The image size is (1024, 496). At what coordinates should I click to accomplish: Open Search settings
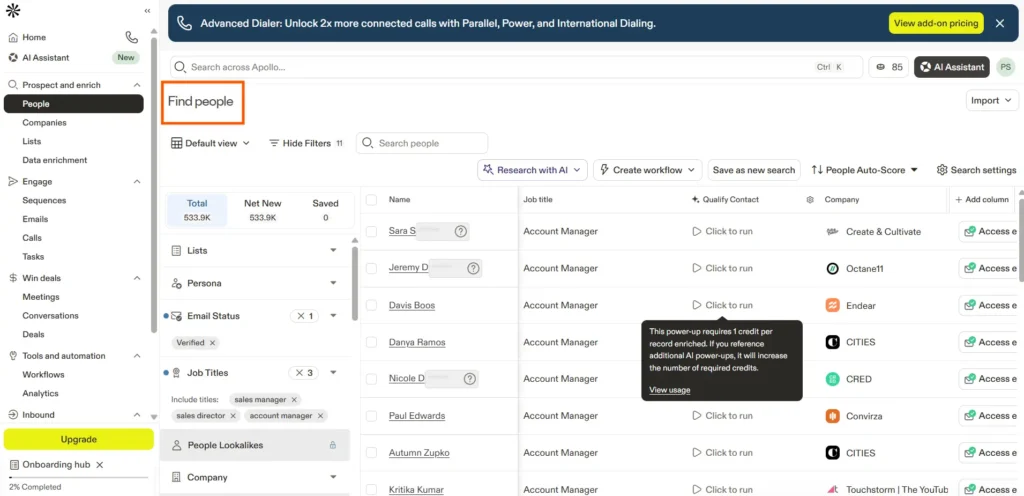click(x=976, y=170)
